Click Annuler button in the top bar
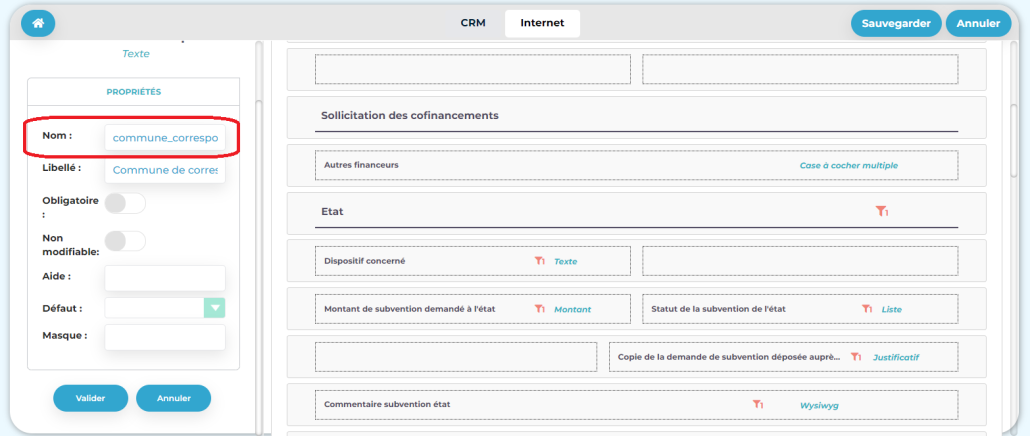The height and width of the screenshot is (436, 1030). point(978,23)
